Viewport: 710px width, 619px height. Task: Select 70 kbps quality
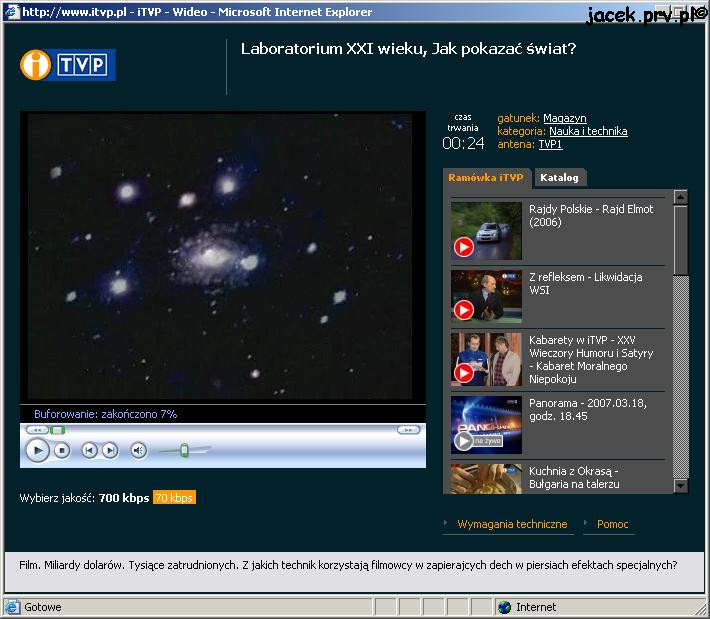[x=174, y=498]
